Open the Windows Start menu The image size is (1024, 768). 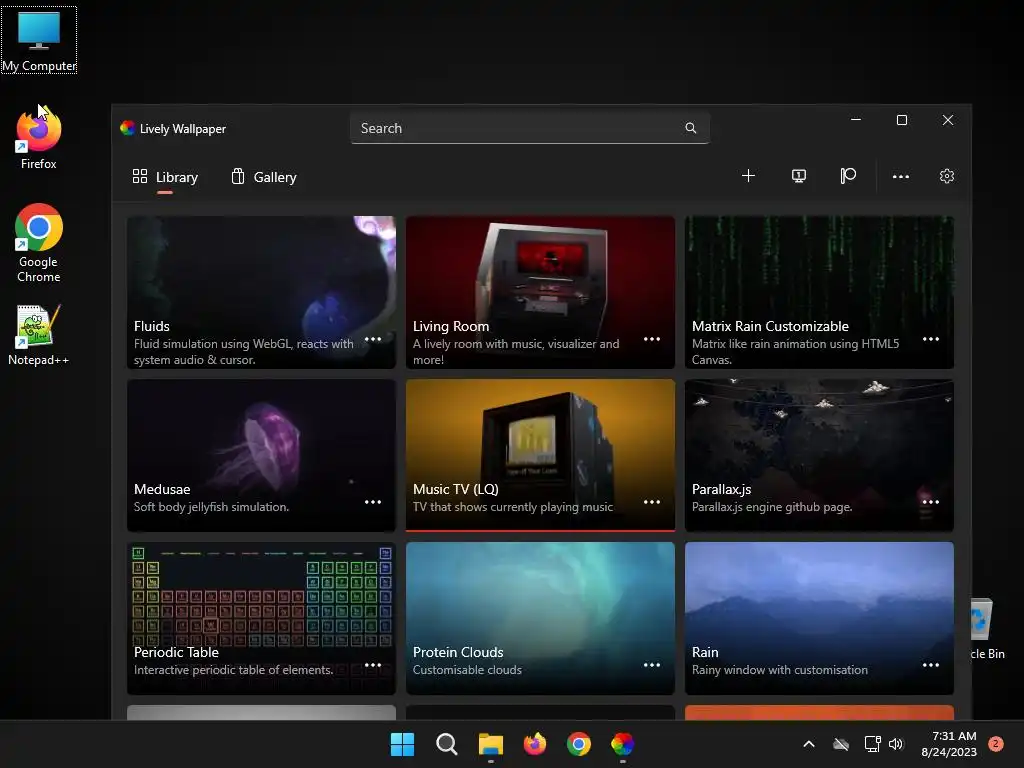tap(402, 744)
